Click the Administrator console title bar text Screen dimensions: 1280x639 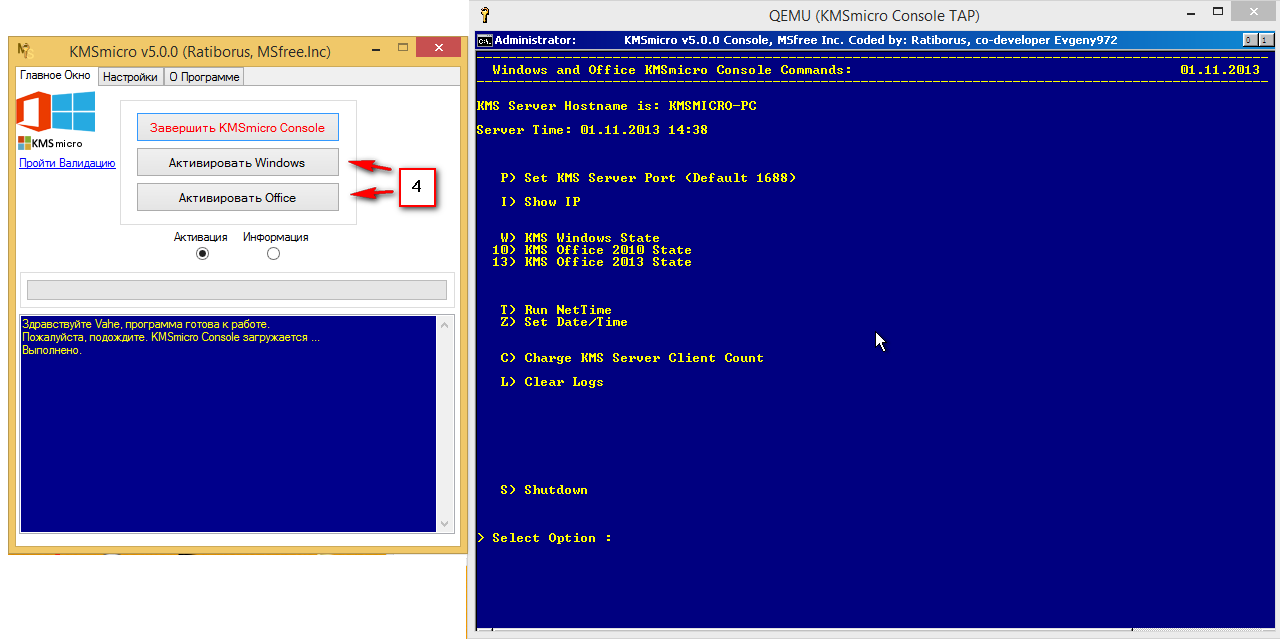(806, 40)
